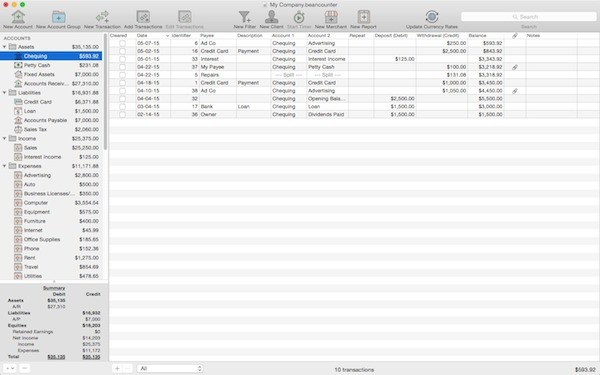
Task: Select the Loan account icon
Action: (x=18, y=111)
